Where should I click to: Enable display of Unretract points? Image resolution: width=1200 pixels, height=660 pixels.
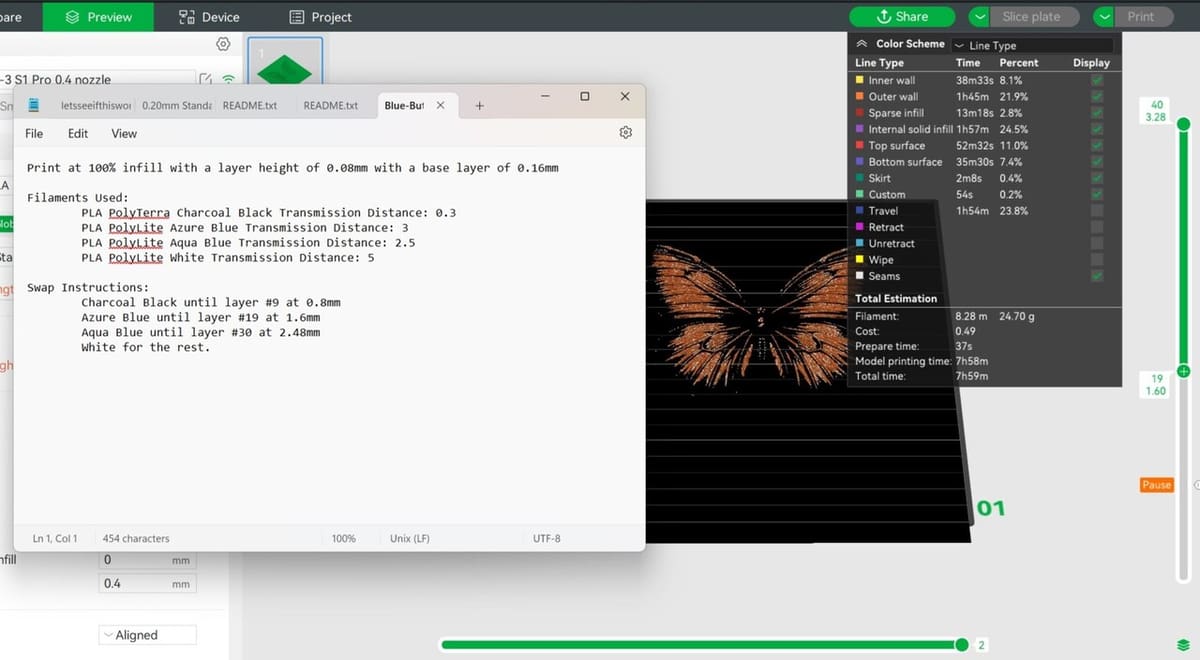tap(1099, 243)
